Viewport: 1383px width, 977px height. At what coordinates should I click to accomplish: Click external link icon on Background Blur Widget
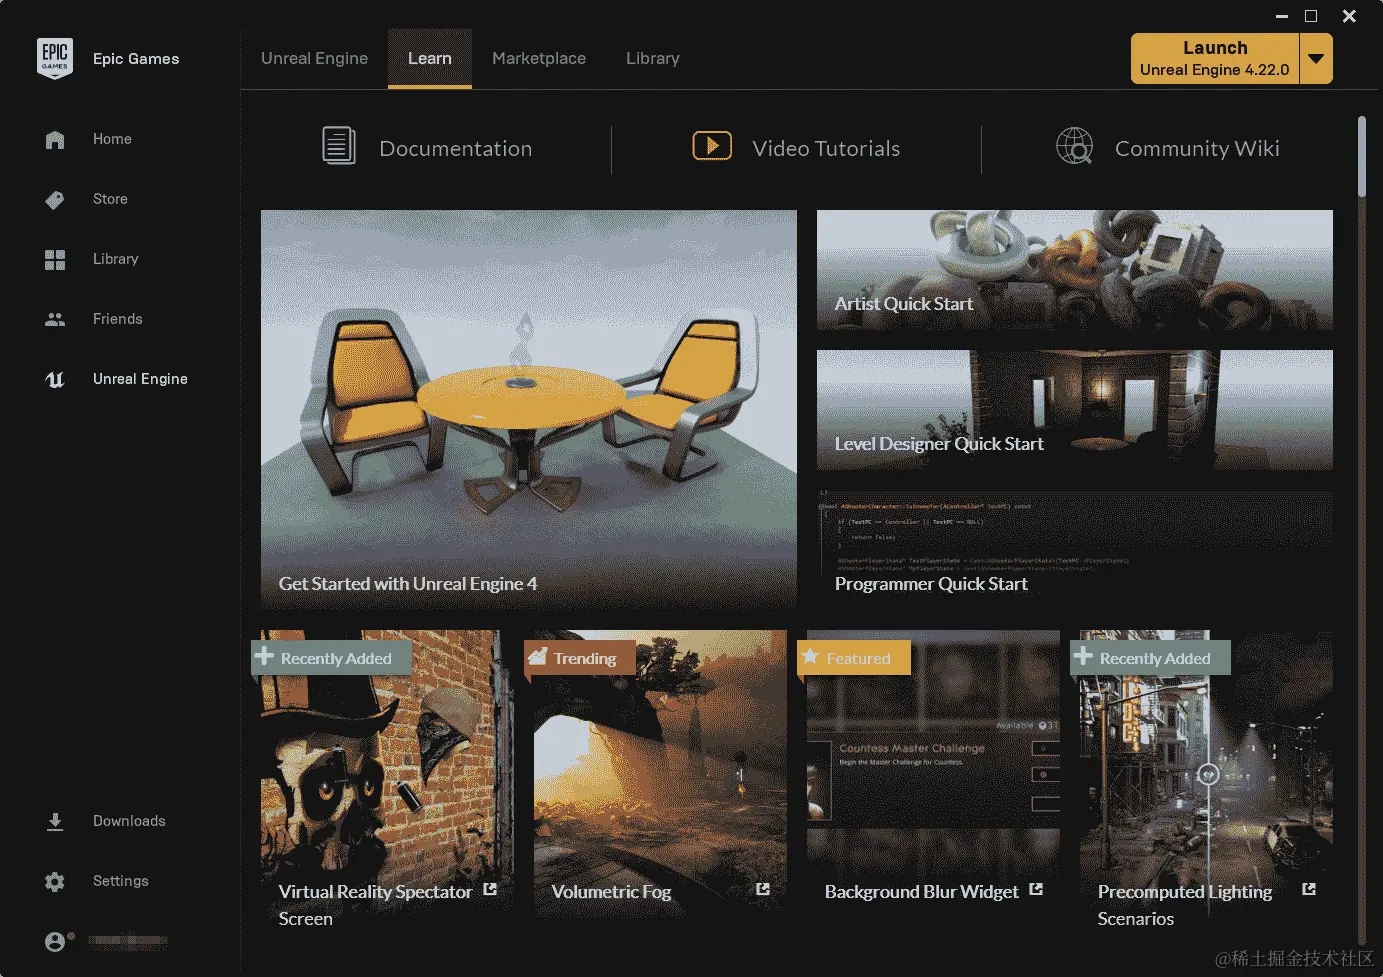point(1036,889)
